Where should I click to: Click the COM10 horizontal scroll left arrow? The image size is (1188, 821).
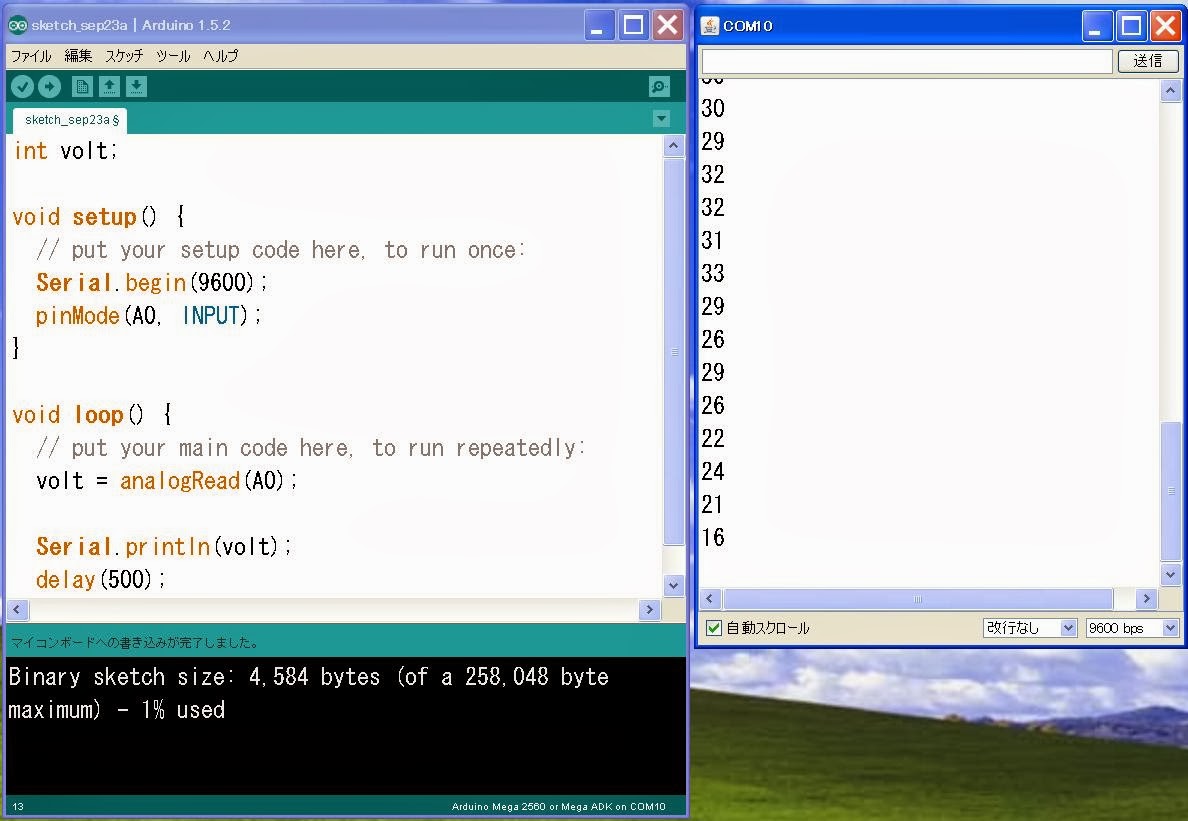709,599
